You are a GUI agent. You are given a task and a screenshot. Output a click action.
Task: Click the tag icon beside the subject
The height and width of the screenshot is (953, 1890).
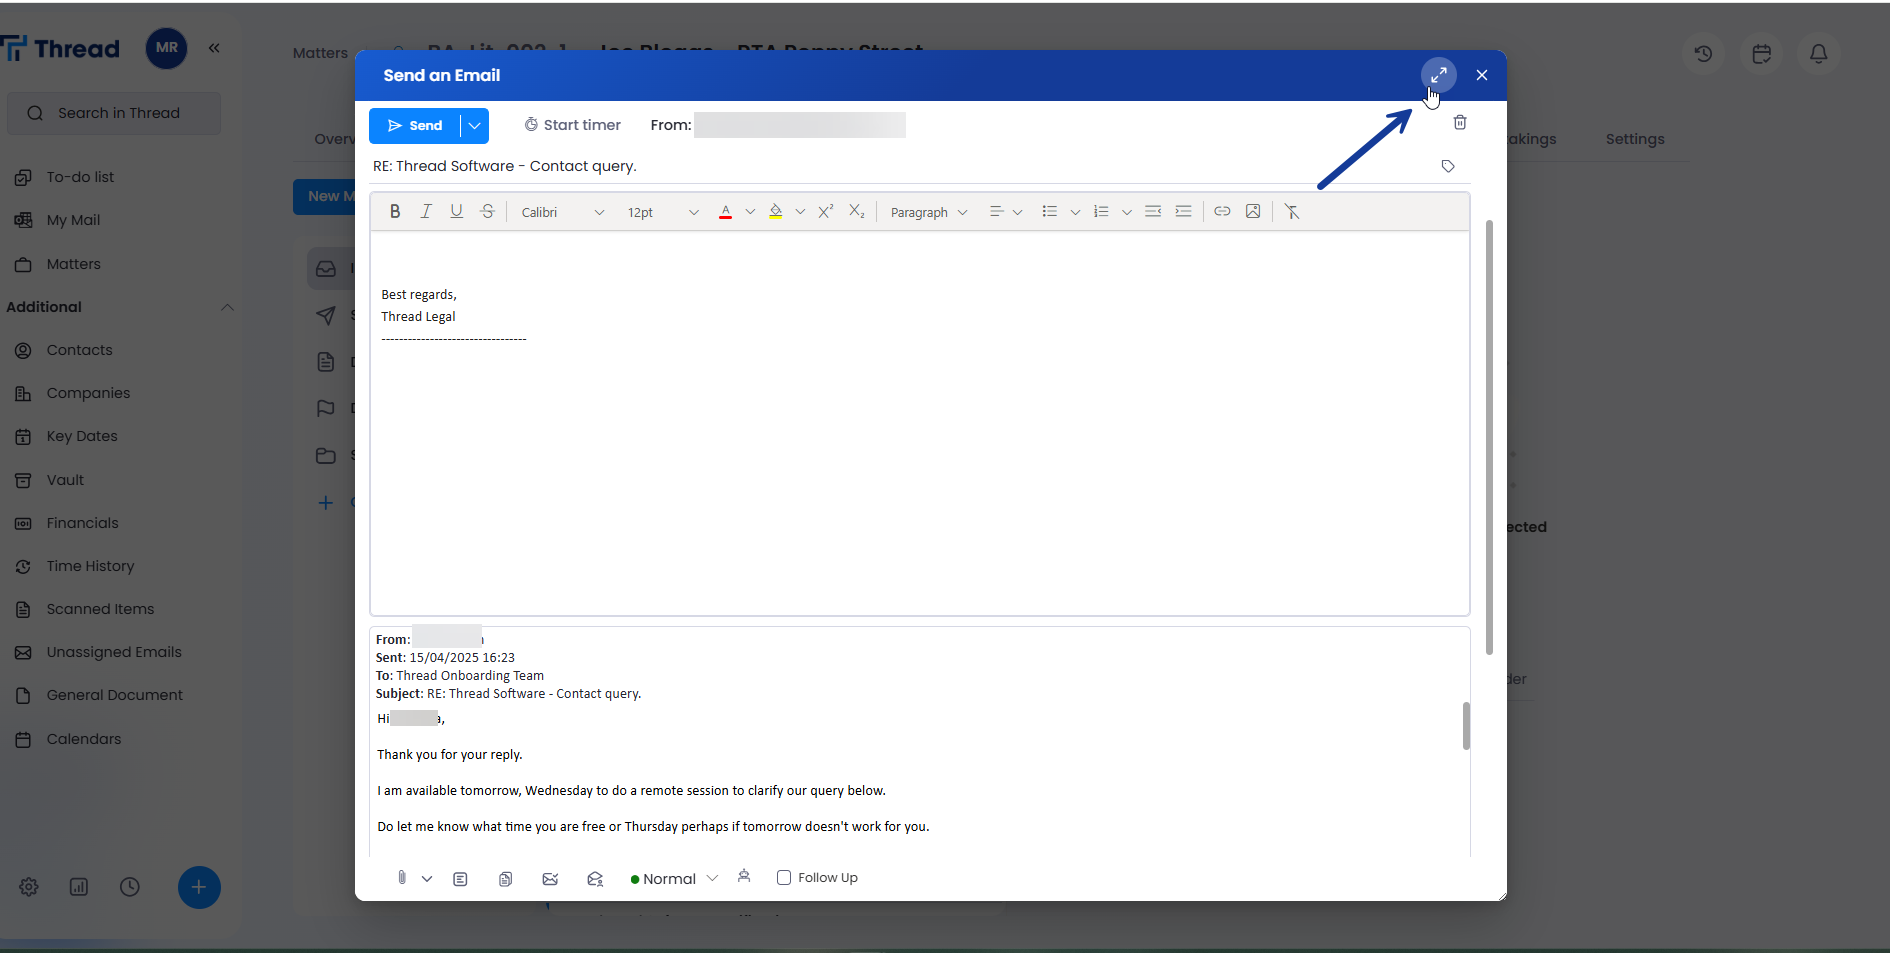[x=1447, y=166]
